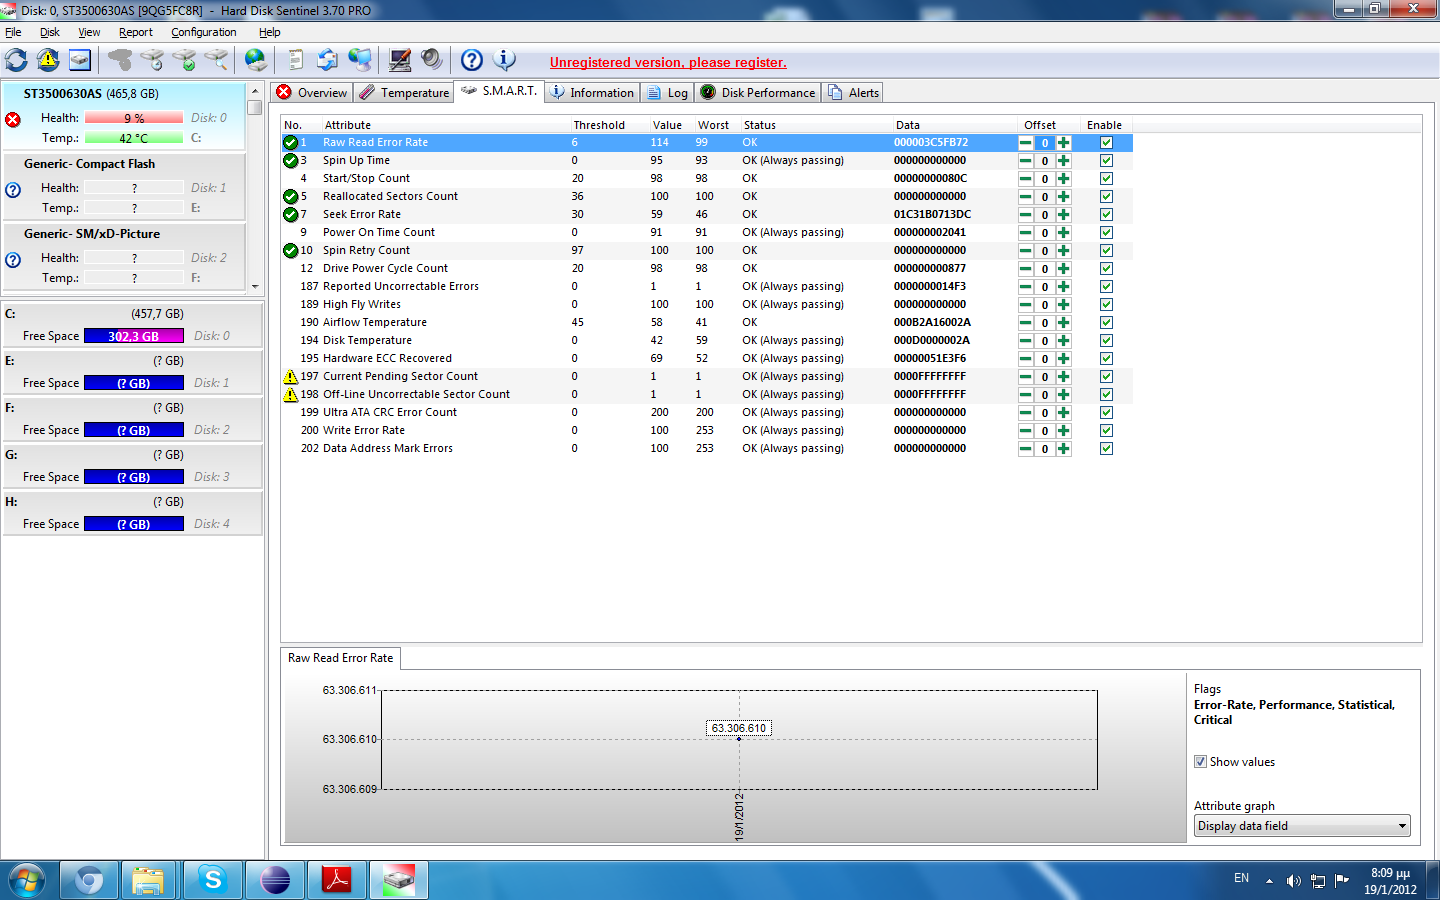1440x900 pixels.
Task: Open the Configuration menu
Action: pyautogui.click(x=204, y=32)
